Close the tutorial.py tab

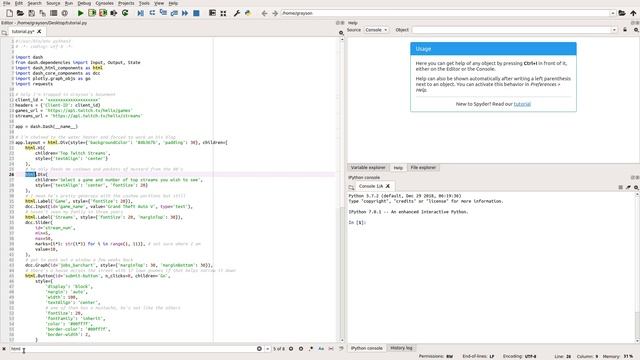[39, 31]
